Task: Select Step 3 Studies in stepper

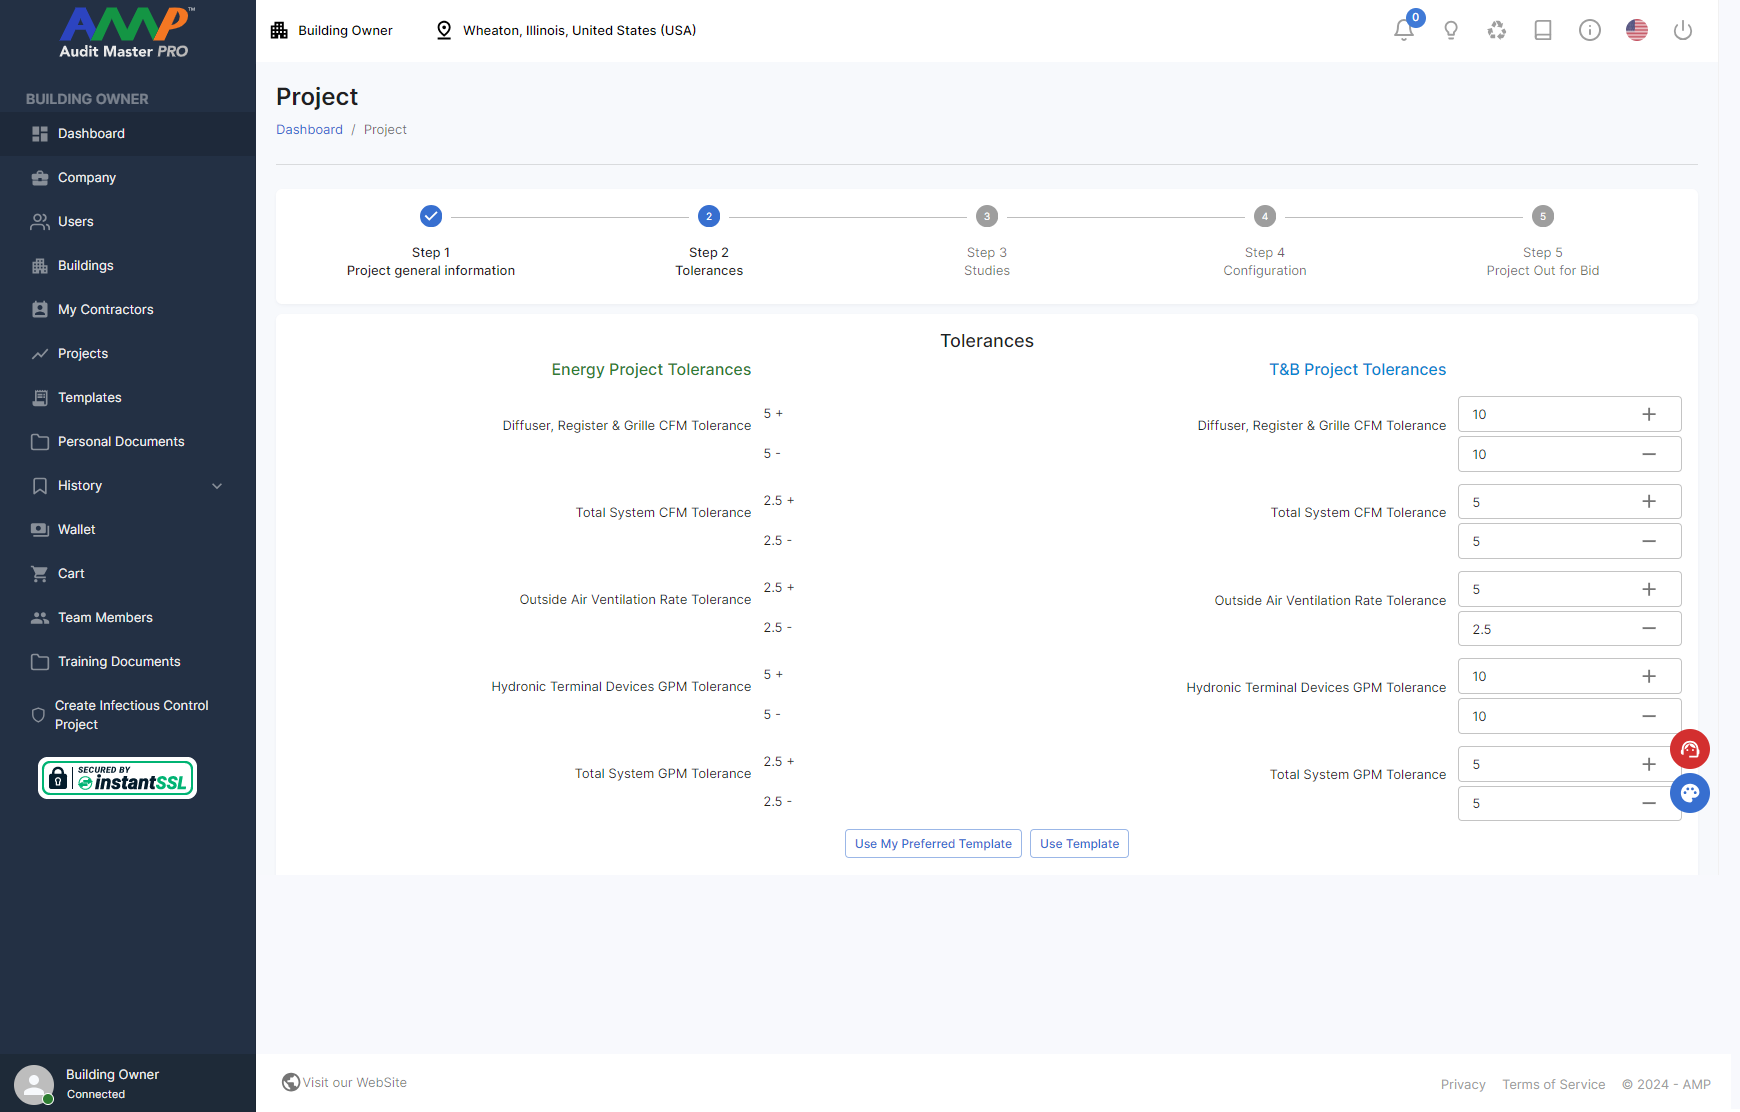Action: pos(986,217)
